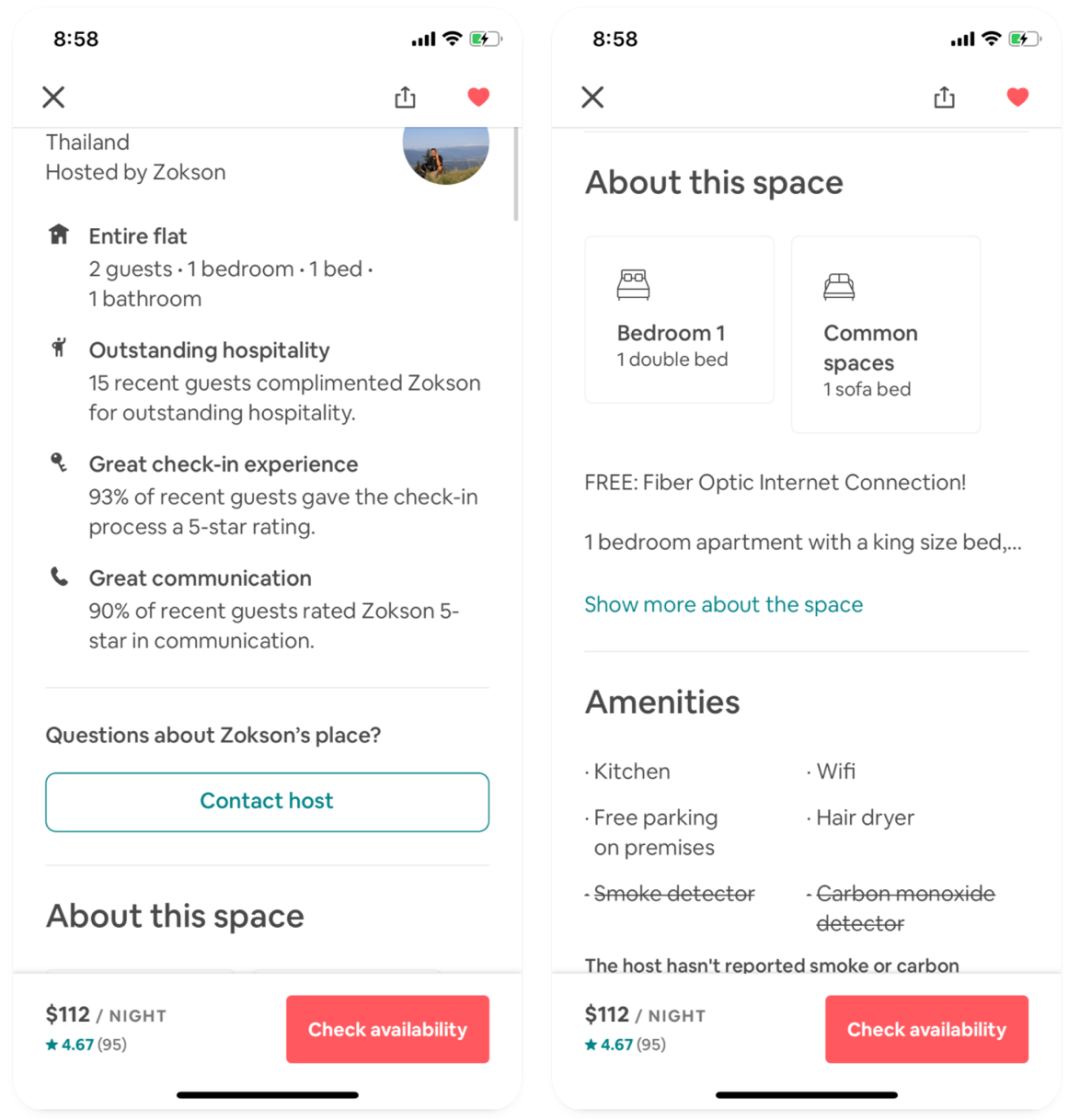1080x1120 pixels.
Task: Toggle the red heart favorite on left screen
Action: [479, 97]
